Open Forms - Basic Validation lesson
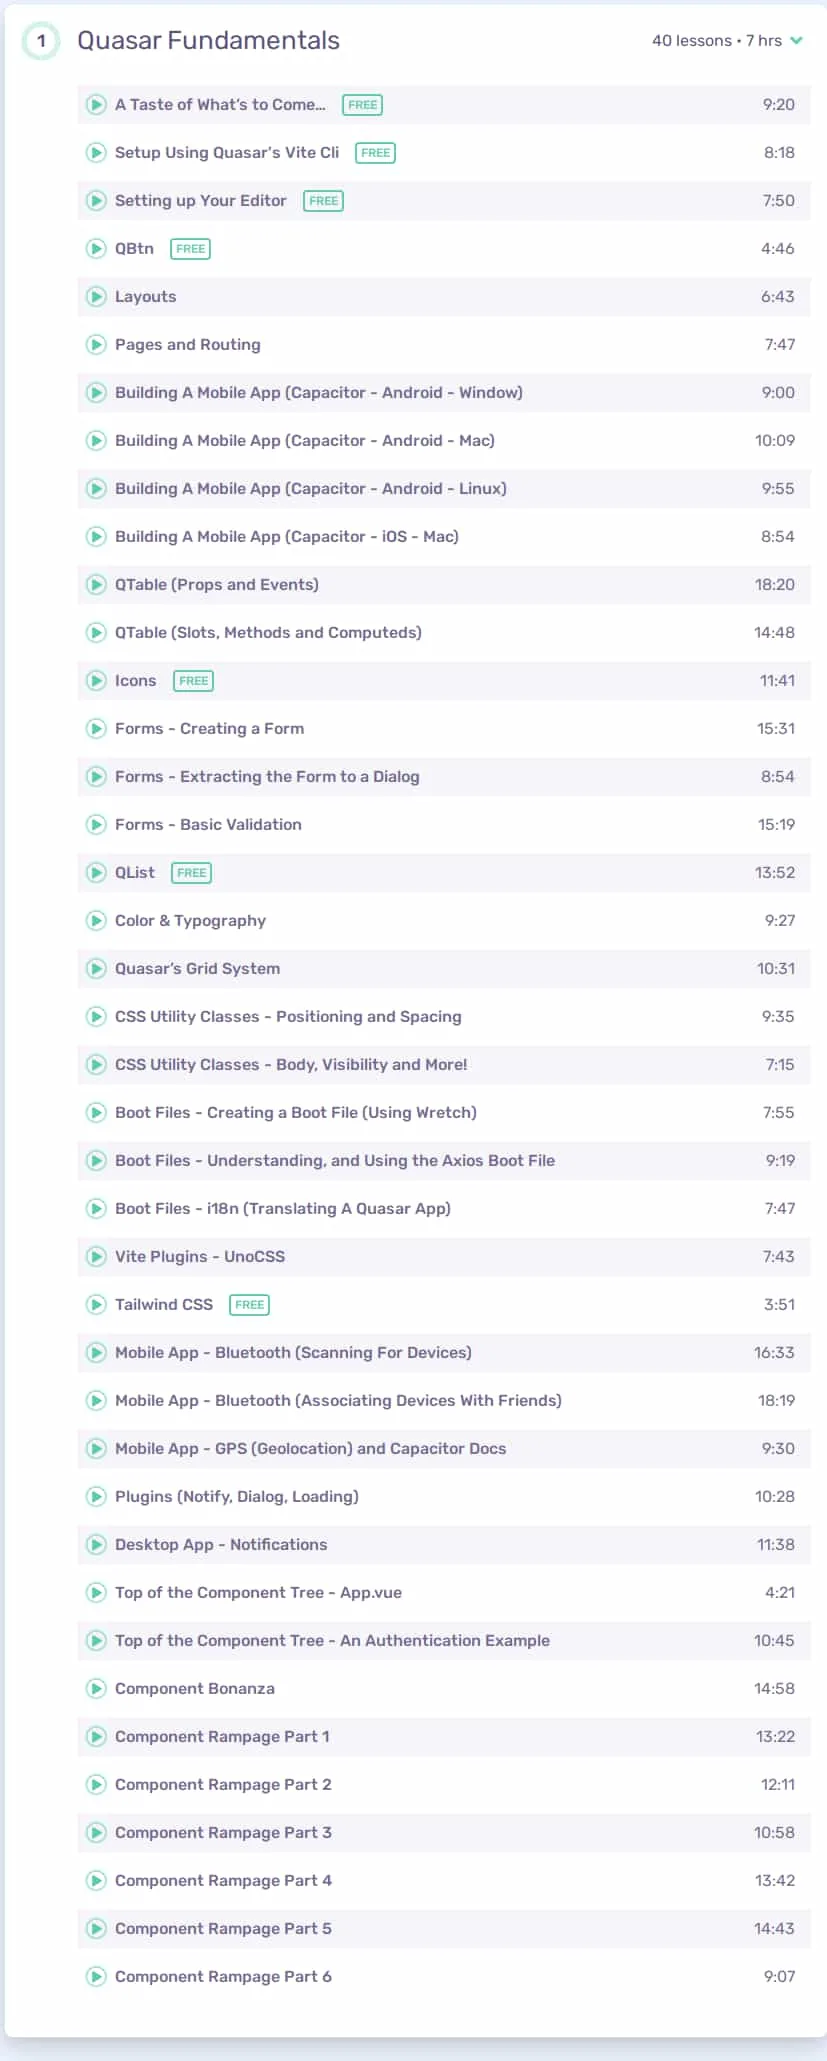 pos(444,825)
